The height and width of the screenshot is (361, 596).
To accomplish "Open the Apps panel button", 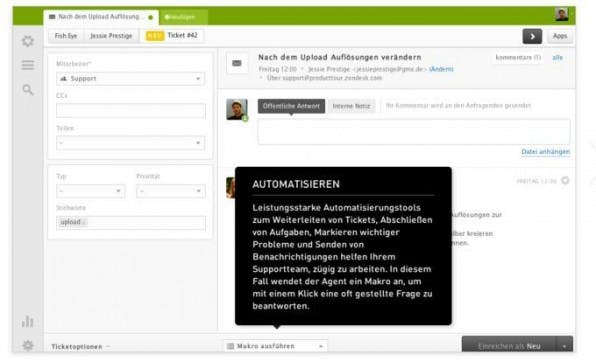I will click(x=560, y=36).
